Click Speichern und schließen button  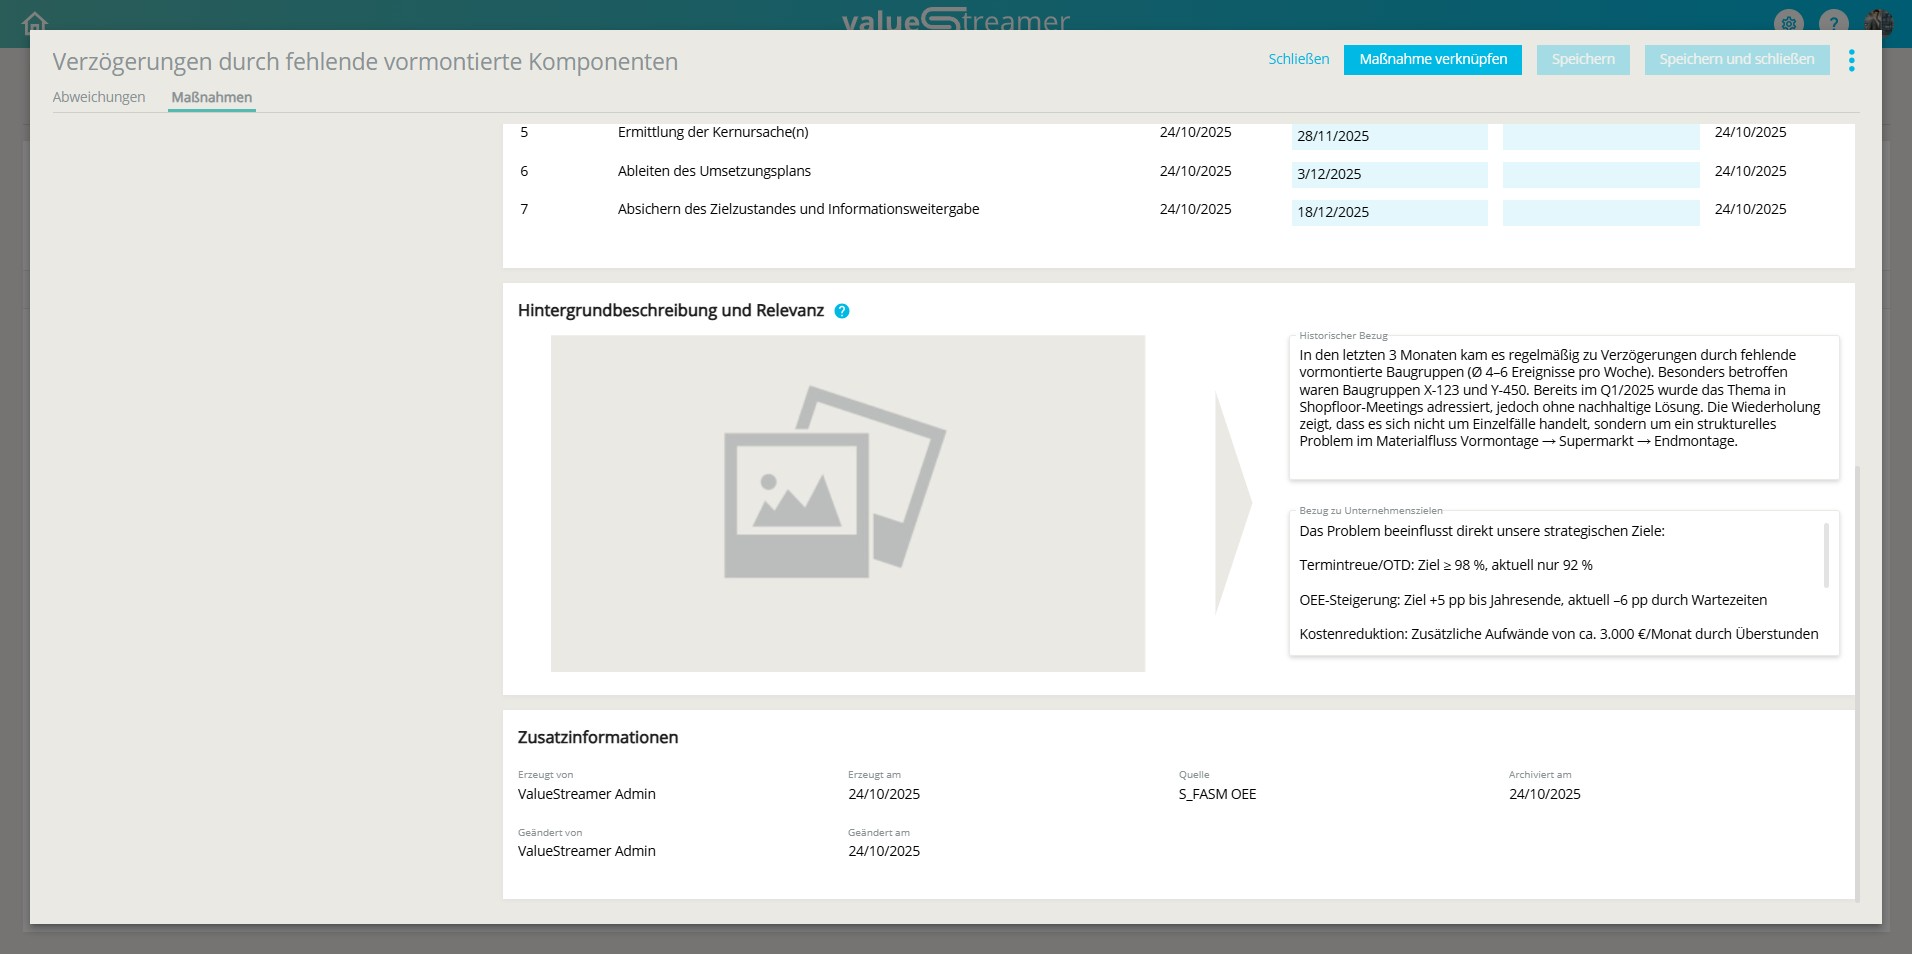coord(1736,60)
